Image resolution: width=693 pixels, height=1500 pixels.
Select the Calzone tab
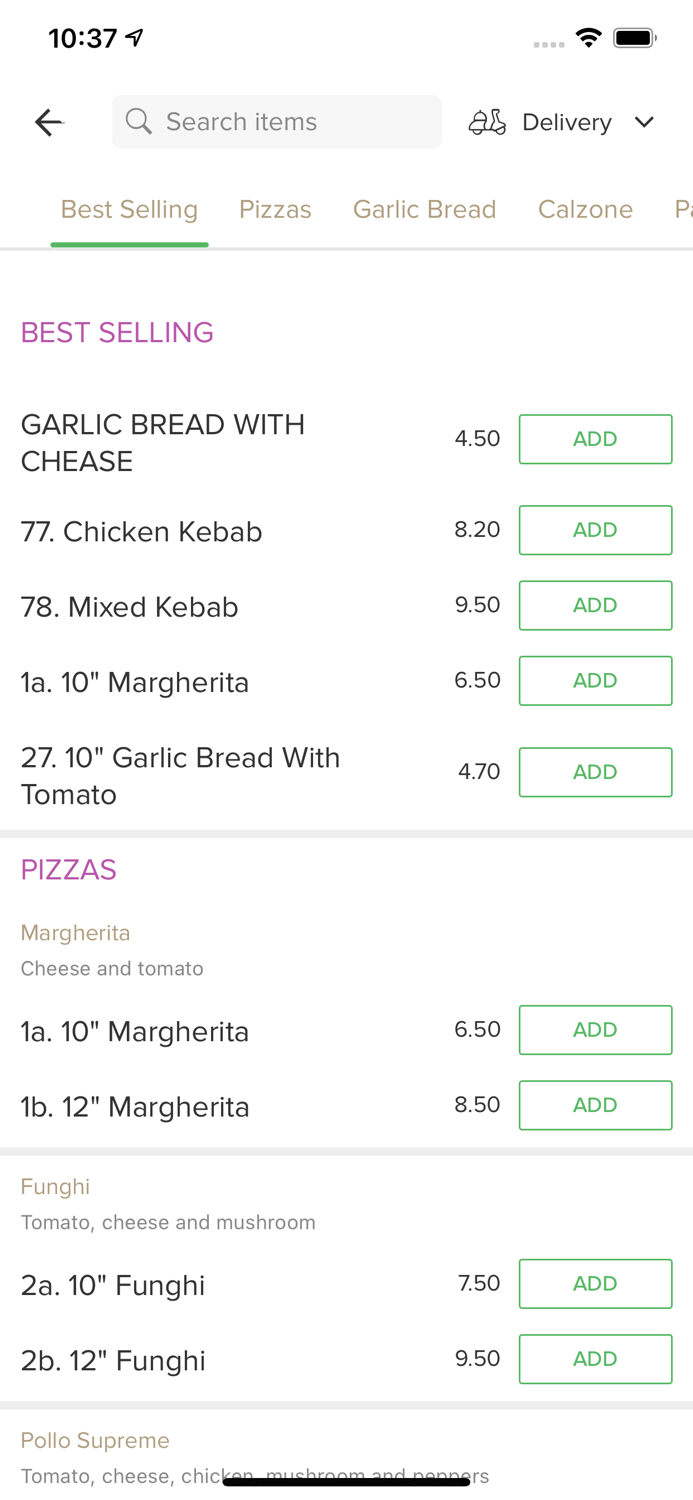click(x=586, y=209)
